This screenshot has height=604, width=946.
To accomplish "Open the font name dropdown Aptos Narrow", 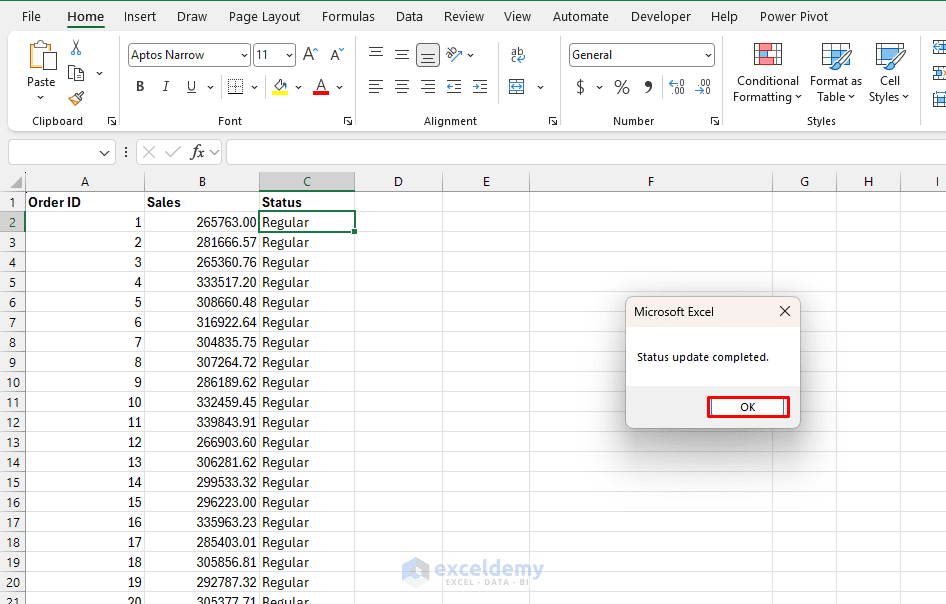I will (244, 56).
